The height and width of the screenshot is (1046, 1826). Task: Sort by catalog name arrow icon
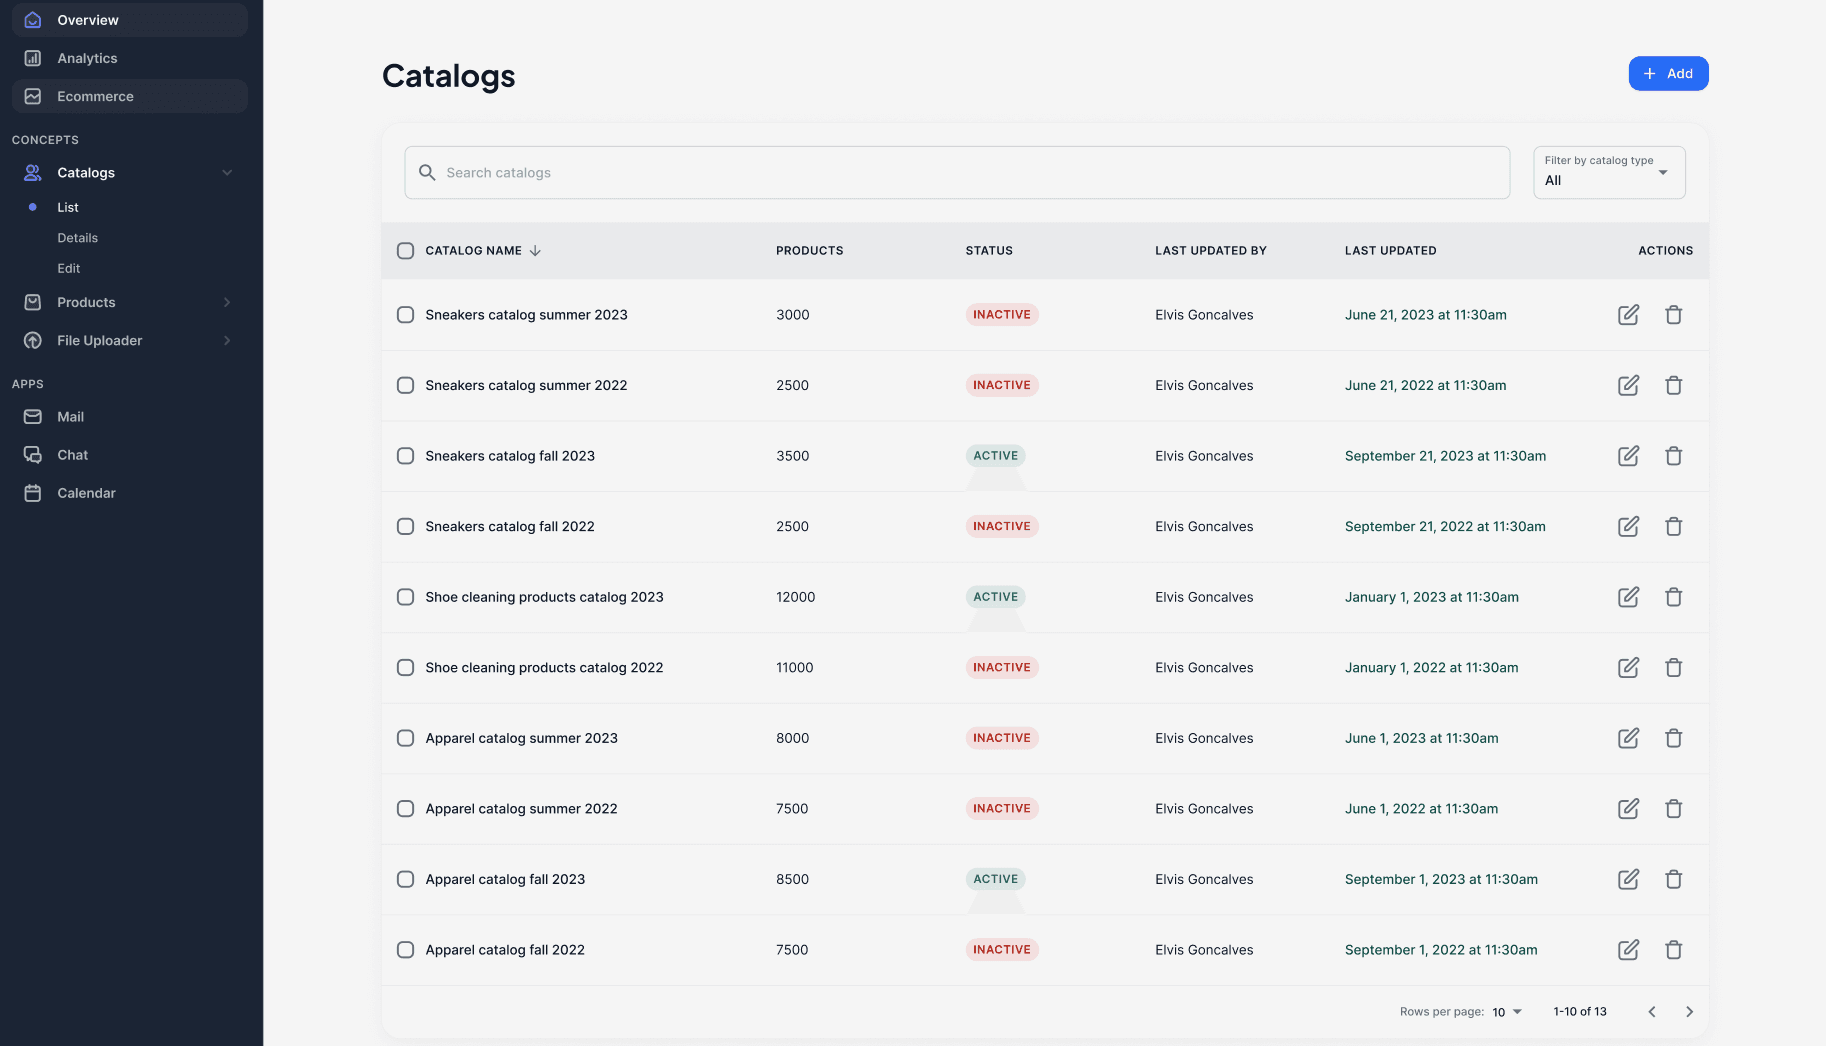[x=535, y=251]
